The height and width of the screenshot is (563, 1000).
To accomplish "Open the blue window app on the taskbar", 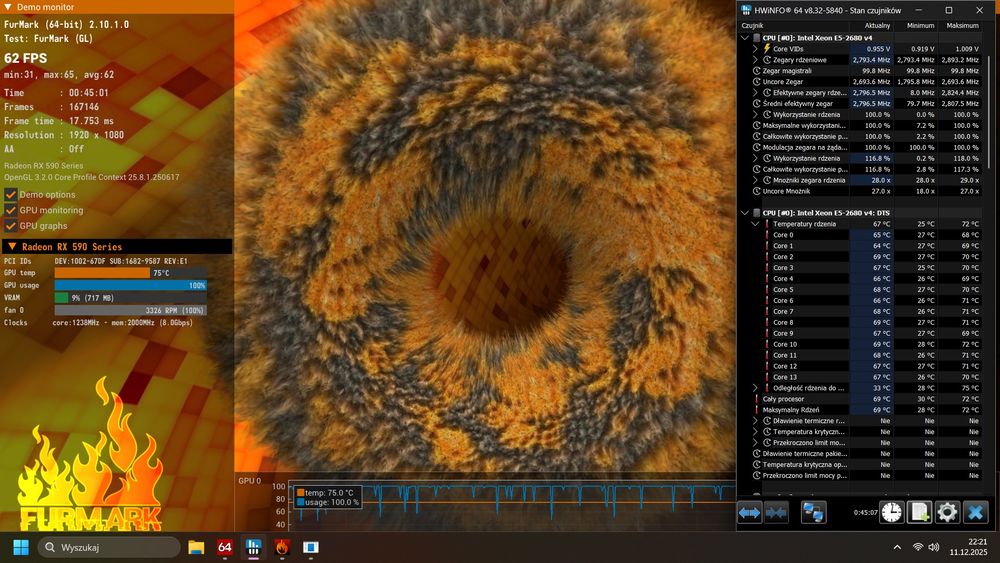I will click(x=311, y=547).
